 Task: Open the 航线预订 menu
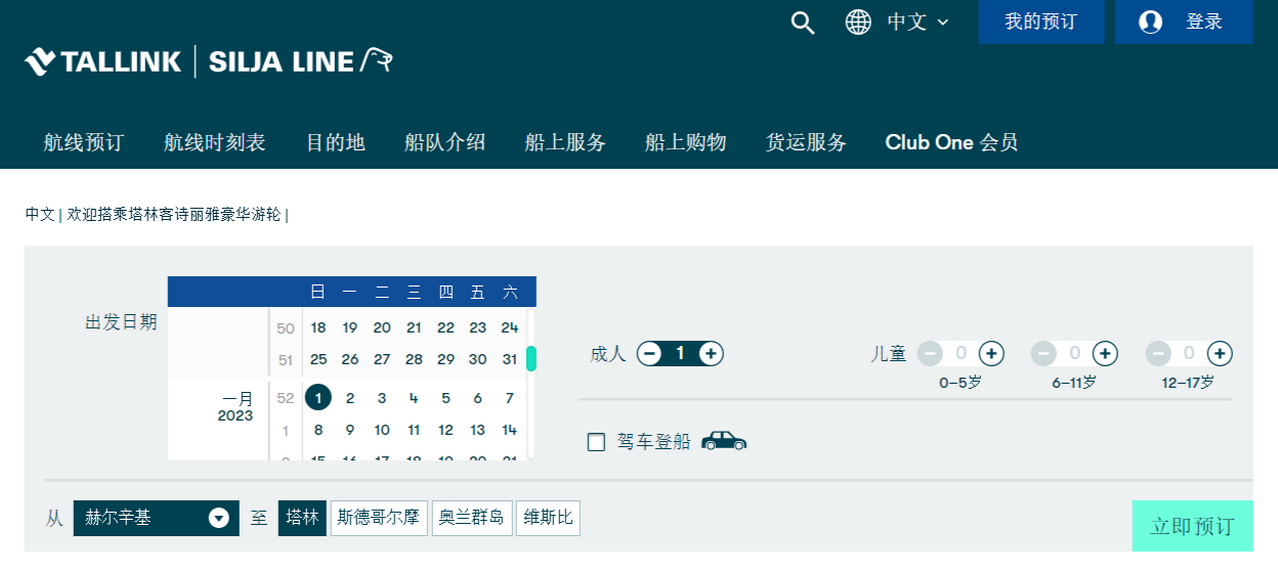click(x=84, y=142)
